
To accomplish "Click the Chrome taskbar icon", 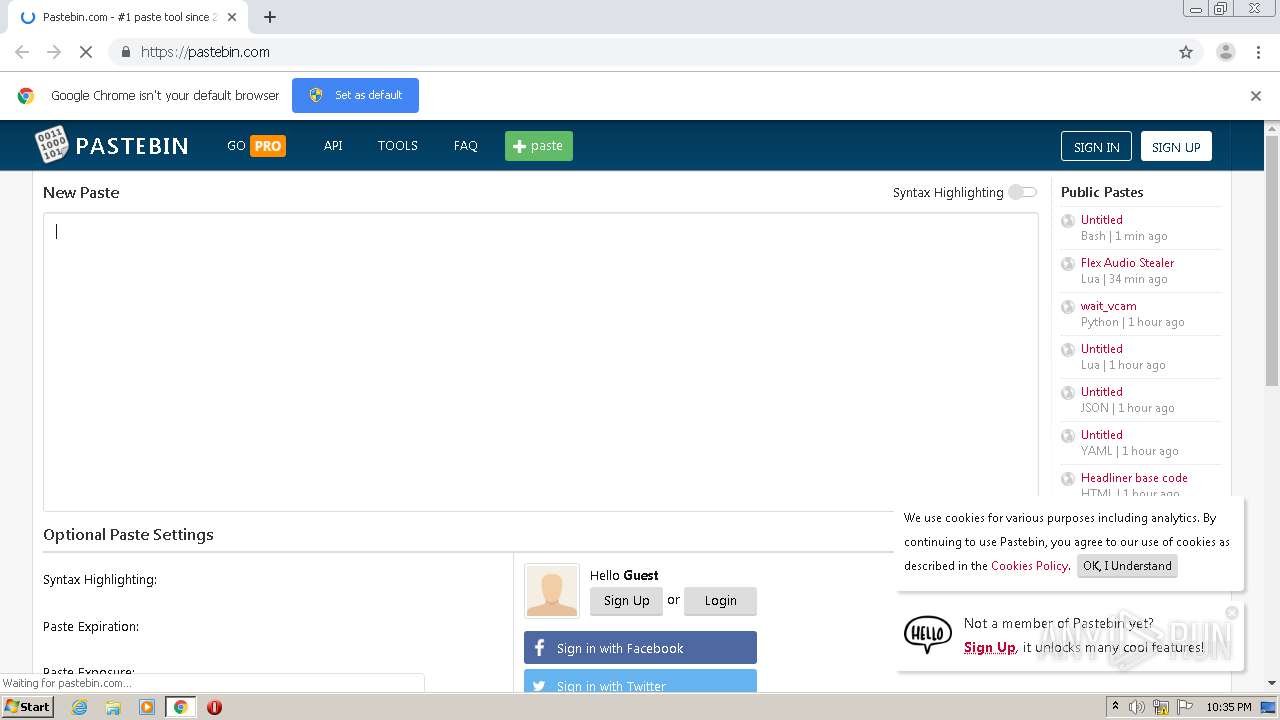I will coord(180,707).
